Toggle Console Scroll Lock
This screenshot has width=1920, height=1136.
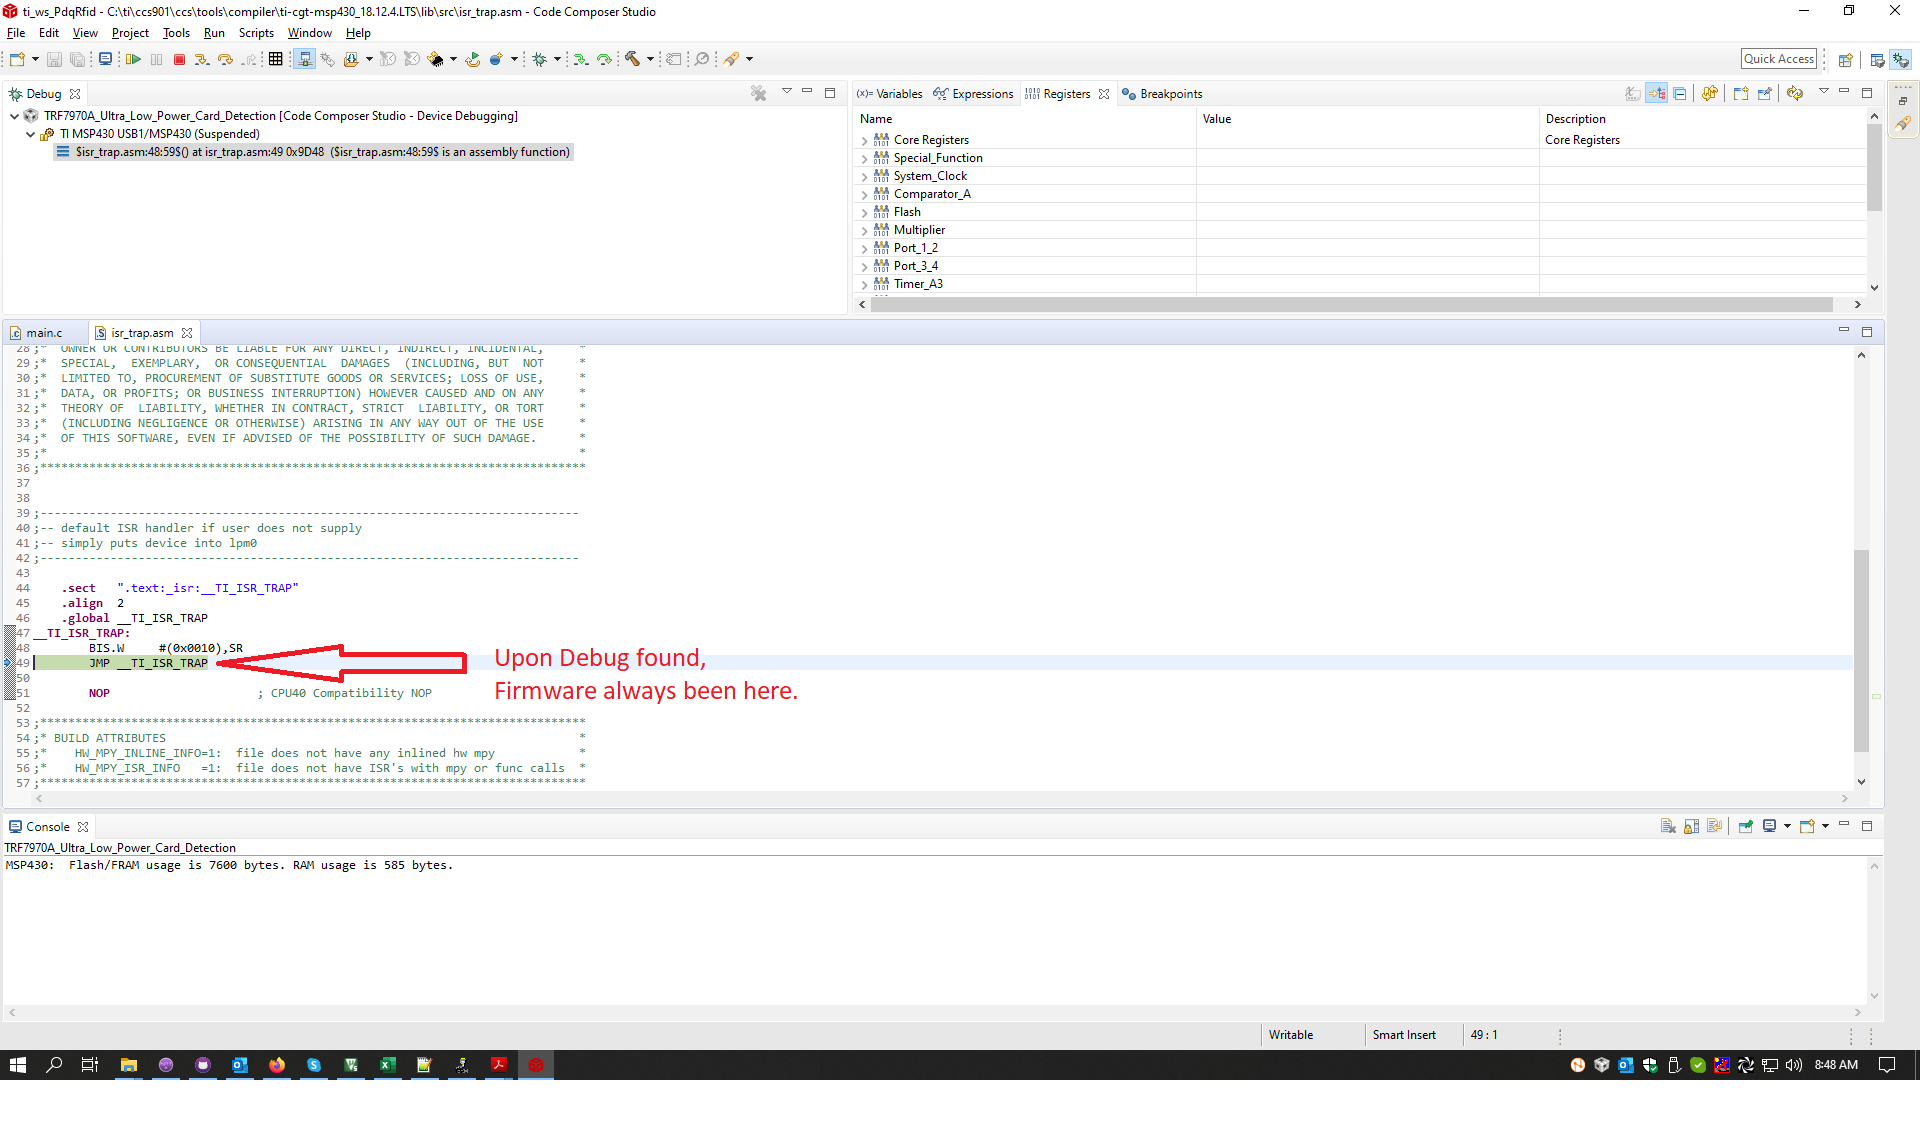(1691, 827)
